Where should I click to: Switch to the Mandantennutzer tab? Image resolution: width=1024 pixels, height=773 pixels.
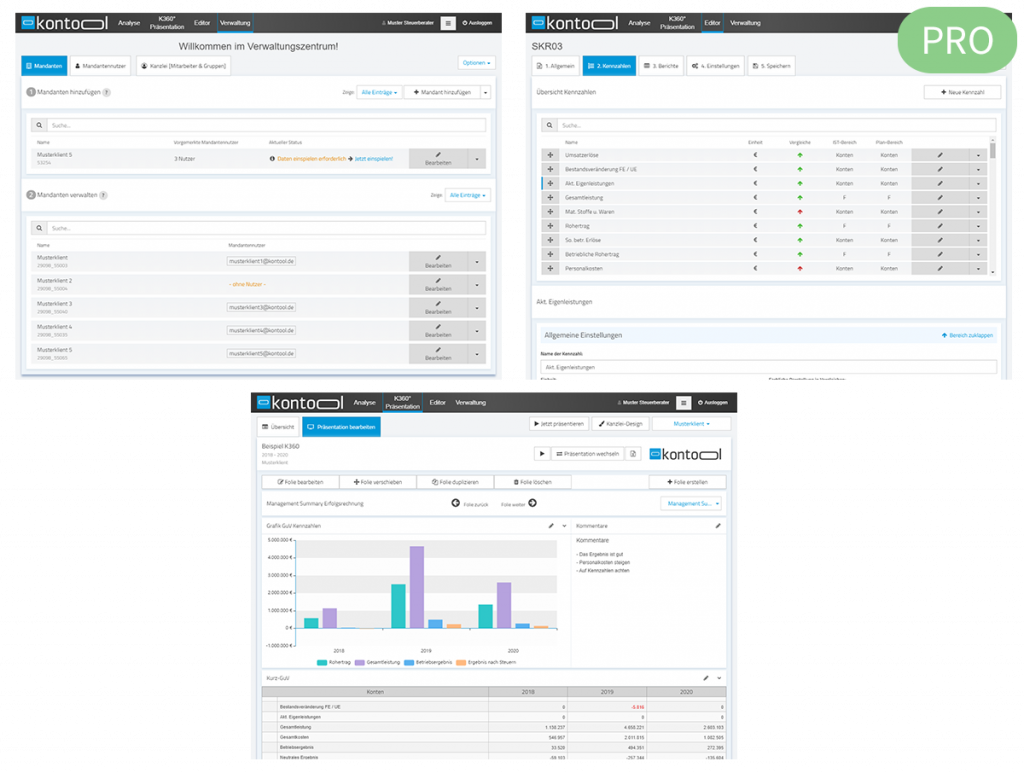tap(101, 66)
